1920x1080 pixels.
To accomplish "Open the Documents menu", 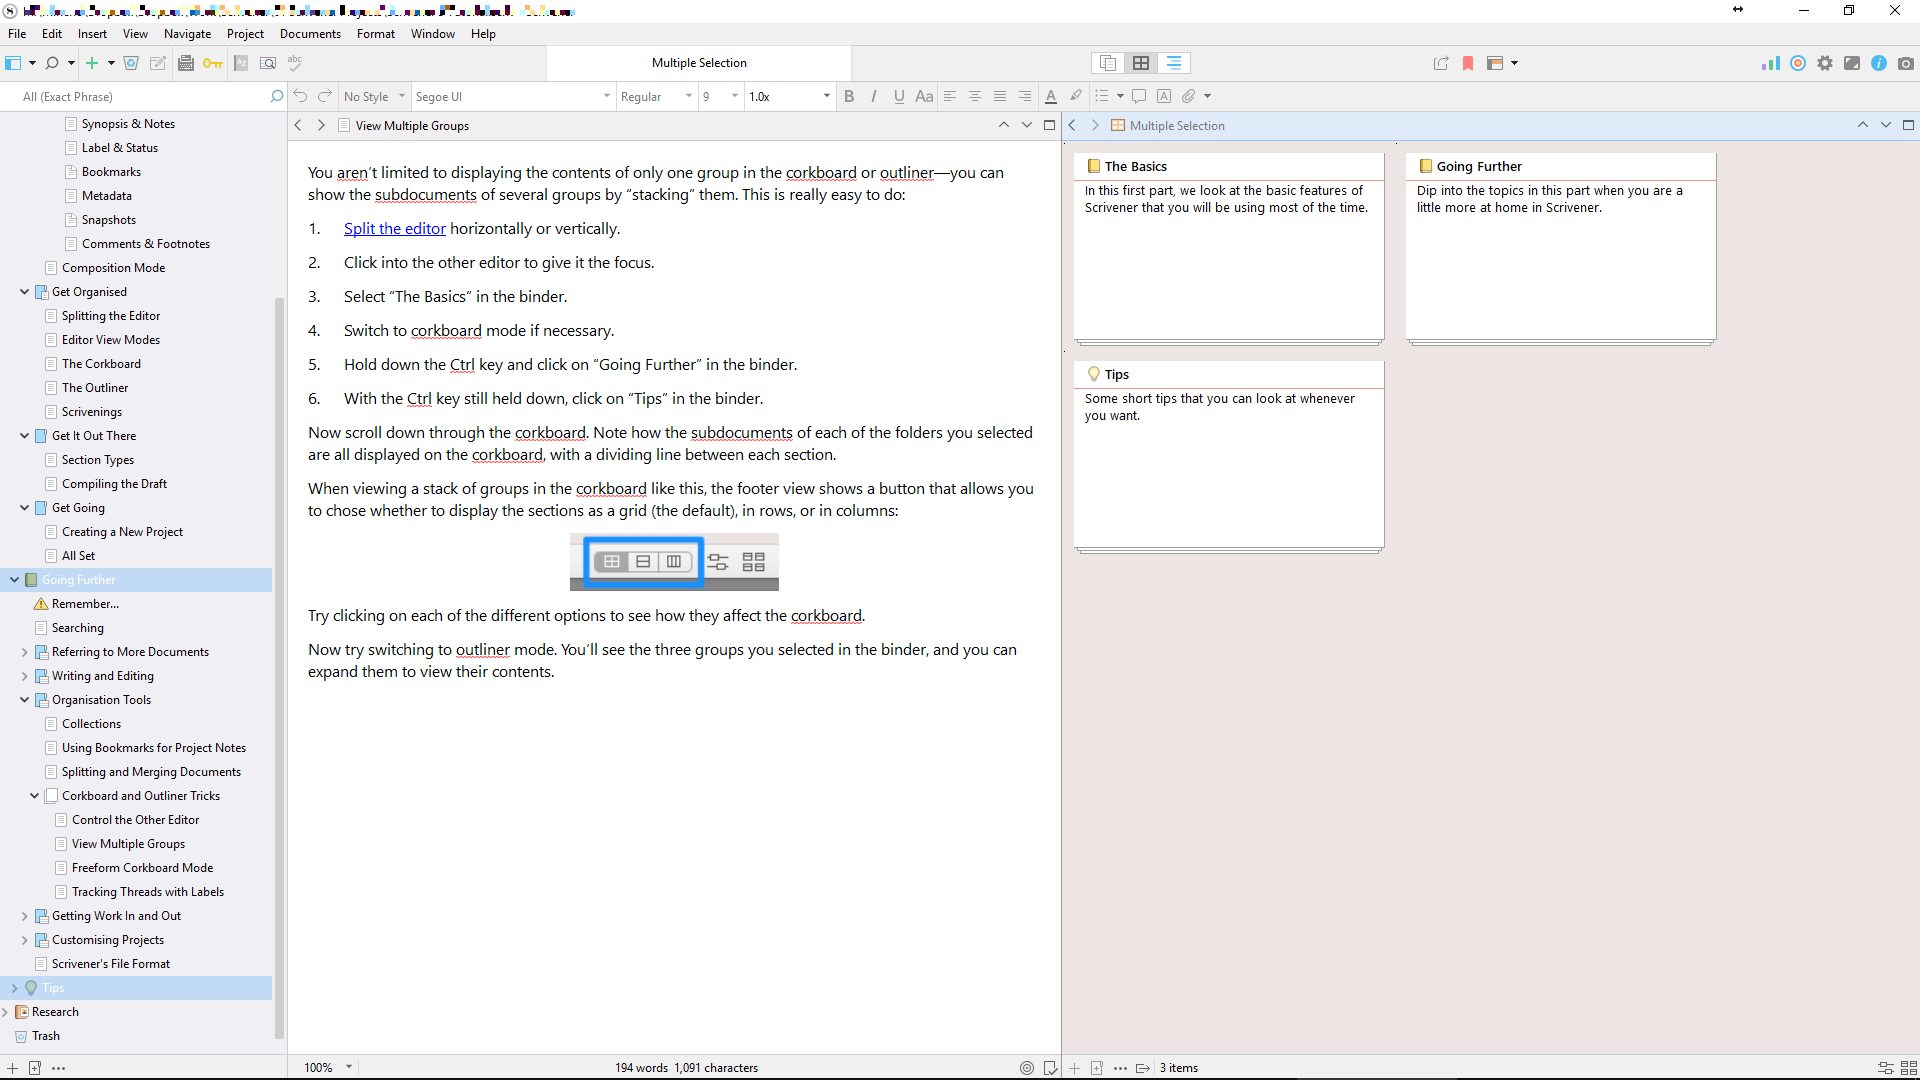I will coord(310,33).
